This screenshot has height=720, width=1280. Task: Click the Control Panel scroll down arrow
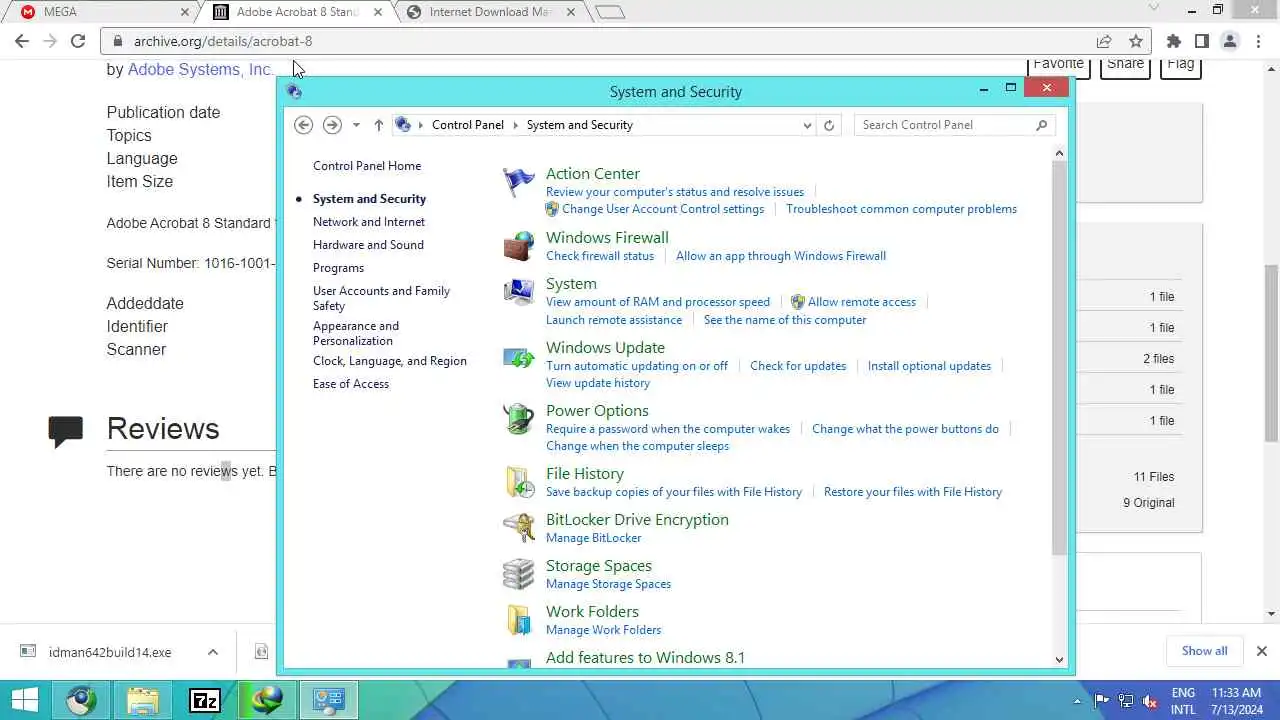point(1060,659)
